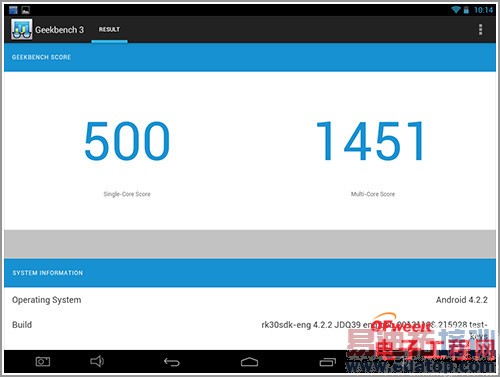Tap the battery status icon
Viewport: 500px width, 377px height.
point(466,10)
